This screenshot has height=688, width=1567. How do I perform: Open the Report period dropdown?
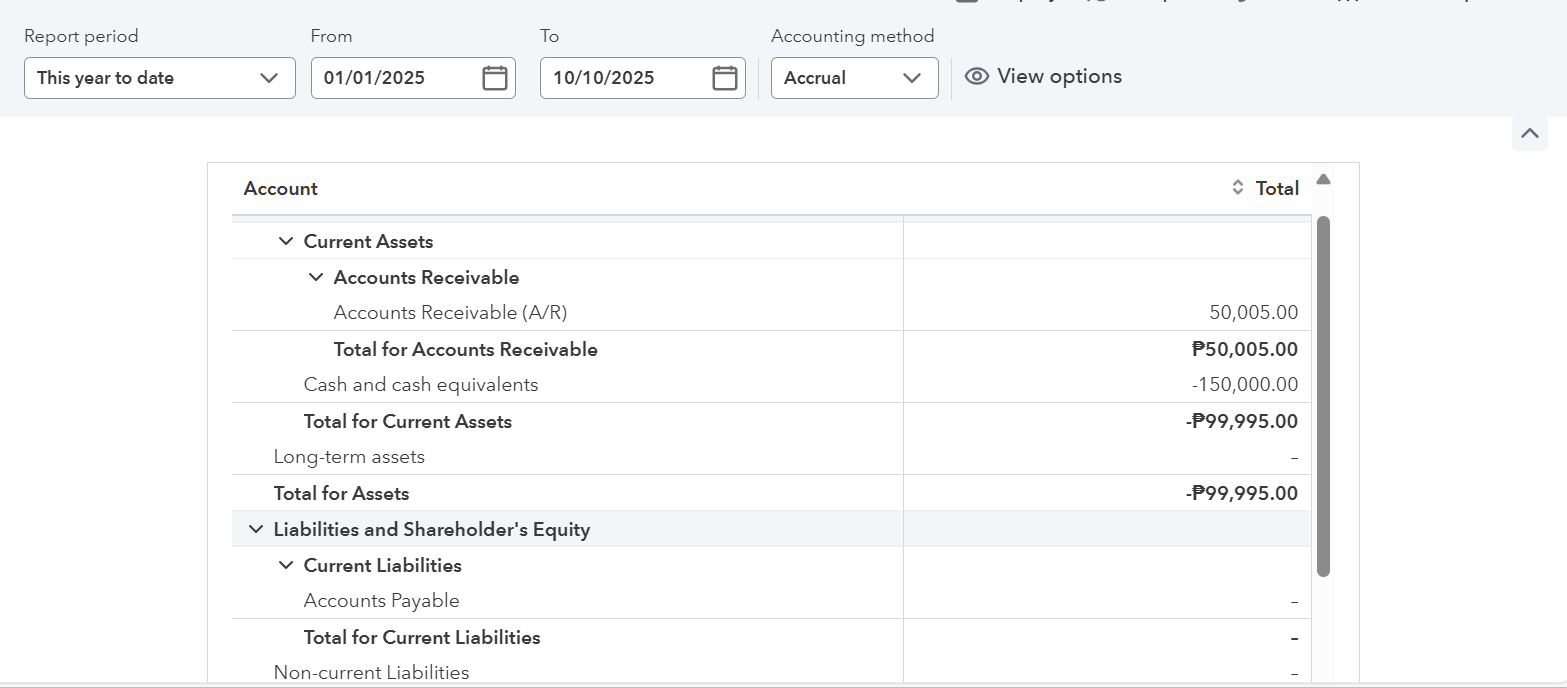[x=160, y=78]
